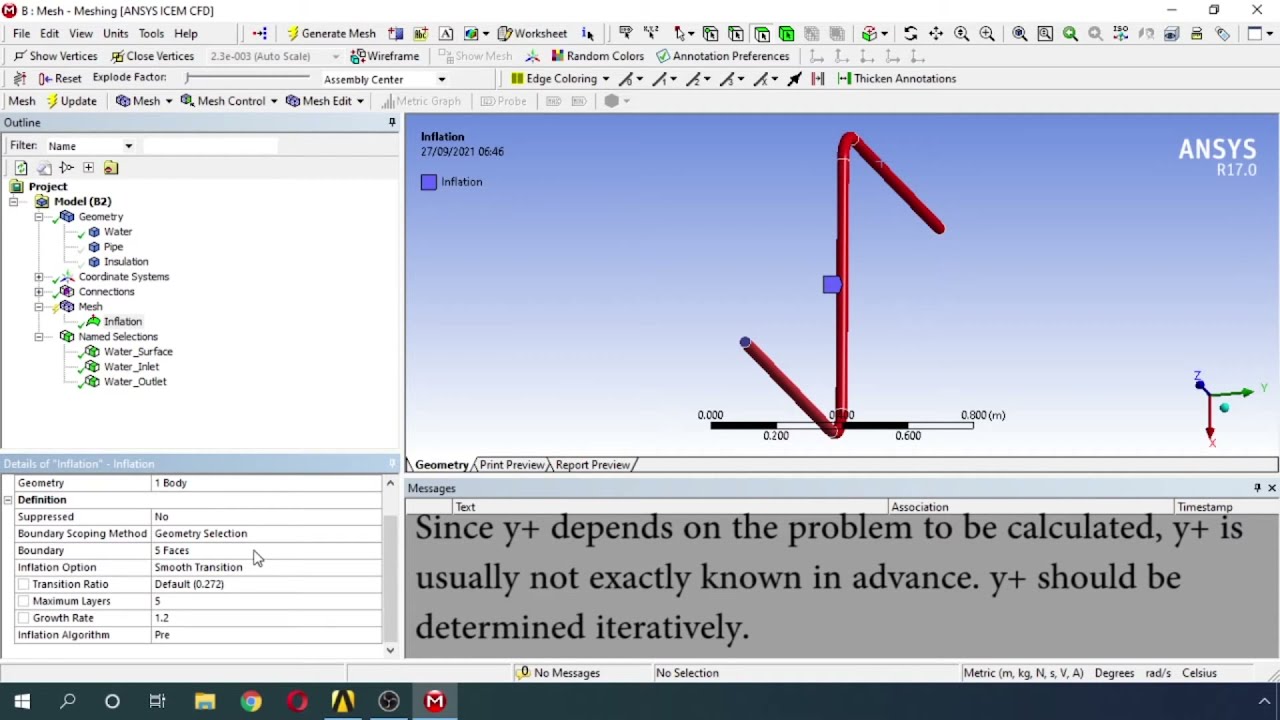Toggle Thicken Annotations
Image resolution: width=1280 pixels, height=720 pixels.
click(x=896, y=78)
